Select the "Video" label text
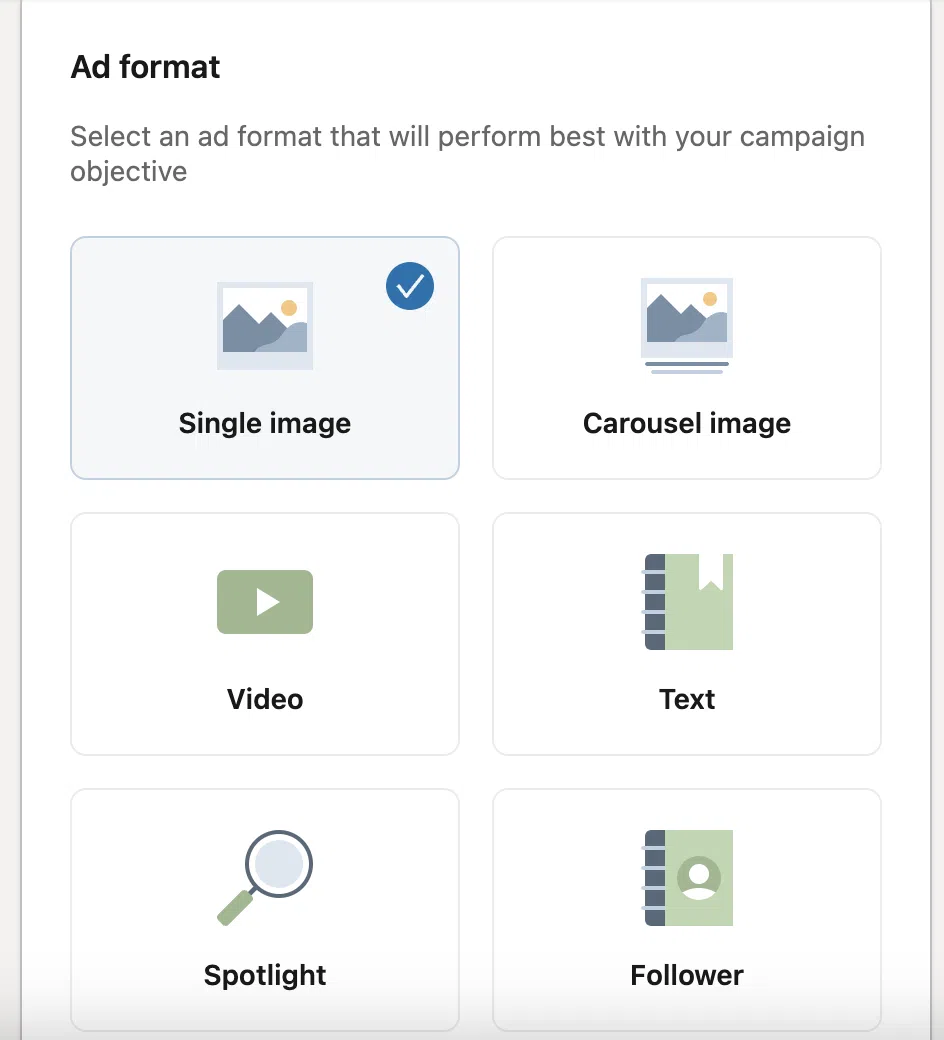The height and width of the screenshot is (1040, 944). 265,699
